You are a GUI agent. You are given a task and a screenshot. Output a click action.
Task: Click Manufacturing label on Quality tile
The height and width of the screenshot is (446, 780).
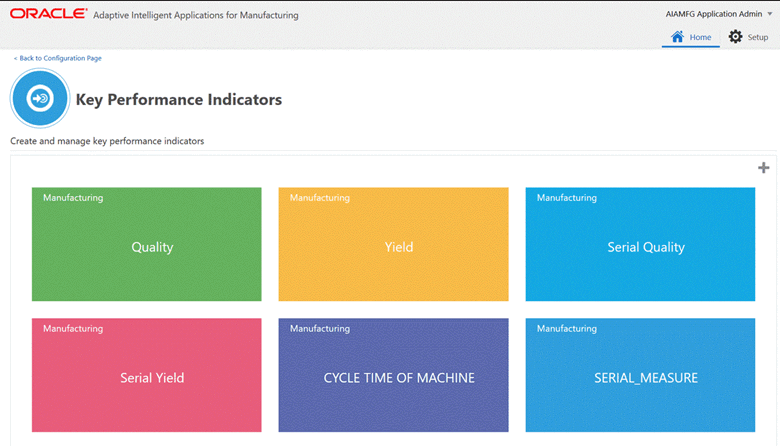[x=73, y=198]
